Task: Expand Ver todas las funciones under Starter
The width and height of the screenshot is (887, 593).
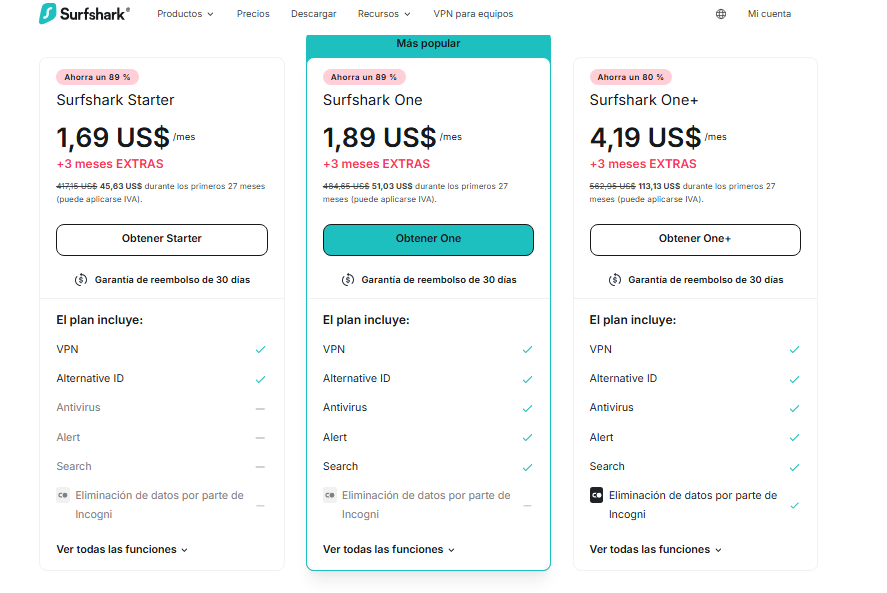Action: pos(122,549)
